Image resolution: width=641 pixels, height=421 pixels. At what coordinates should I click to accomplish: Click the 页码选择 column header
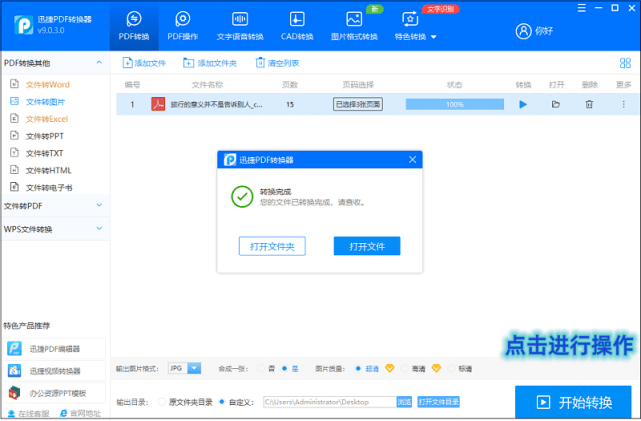point(358,85)
